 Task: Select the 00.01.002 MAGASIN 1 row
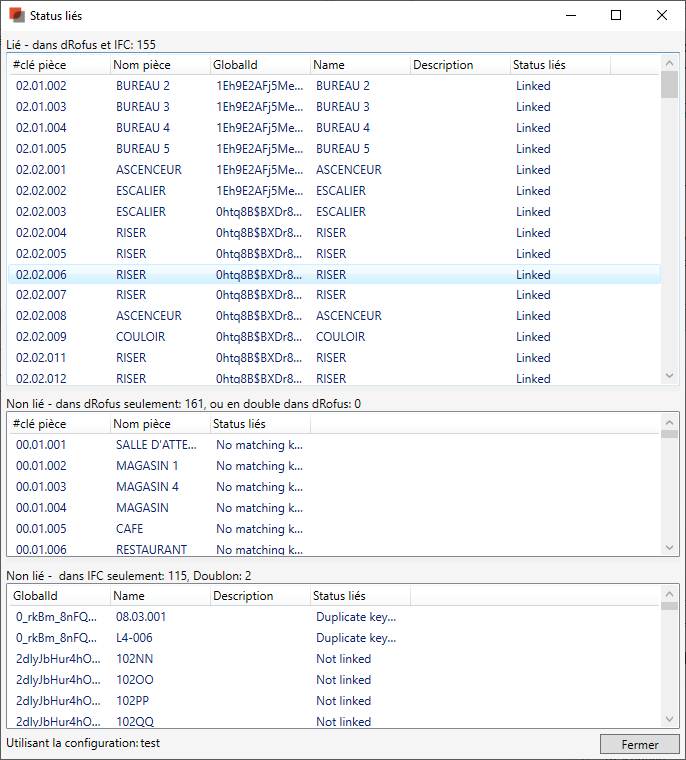pyautogui.click(x=160, y=466)
